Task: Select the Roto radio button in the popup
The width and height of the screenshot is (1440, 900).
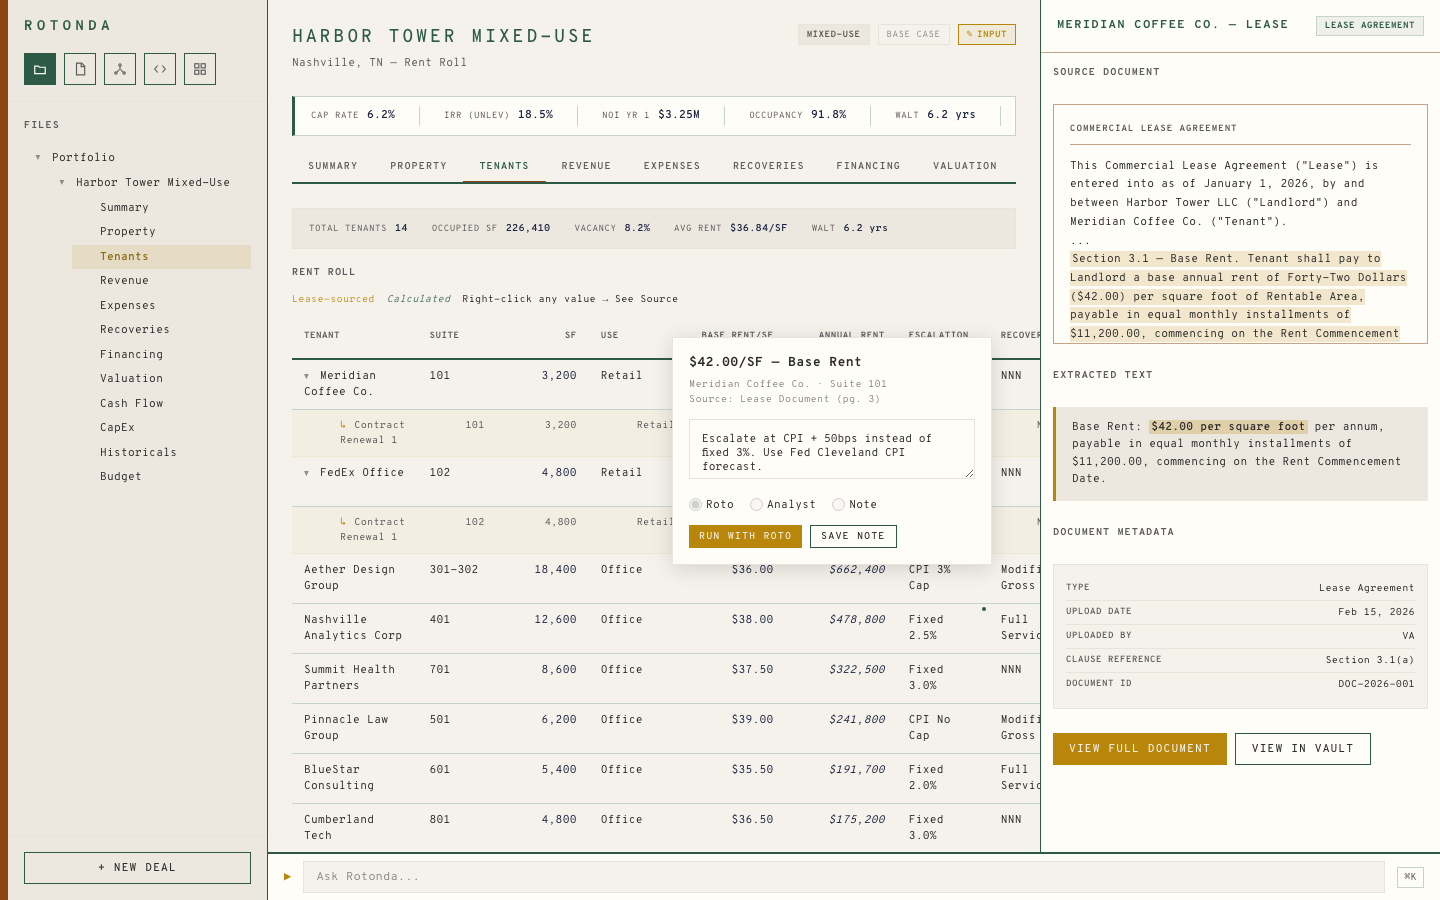Action: [695, 504]
